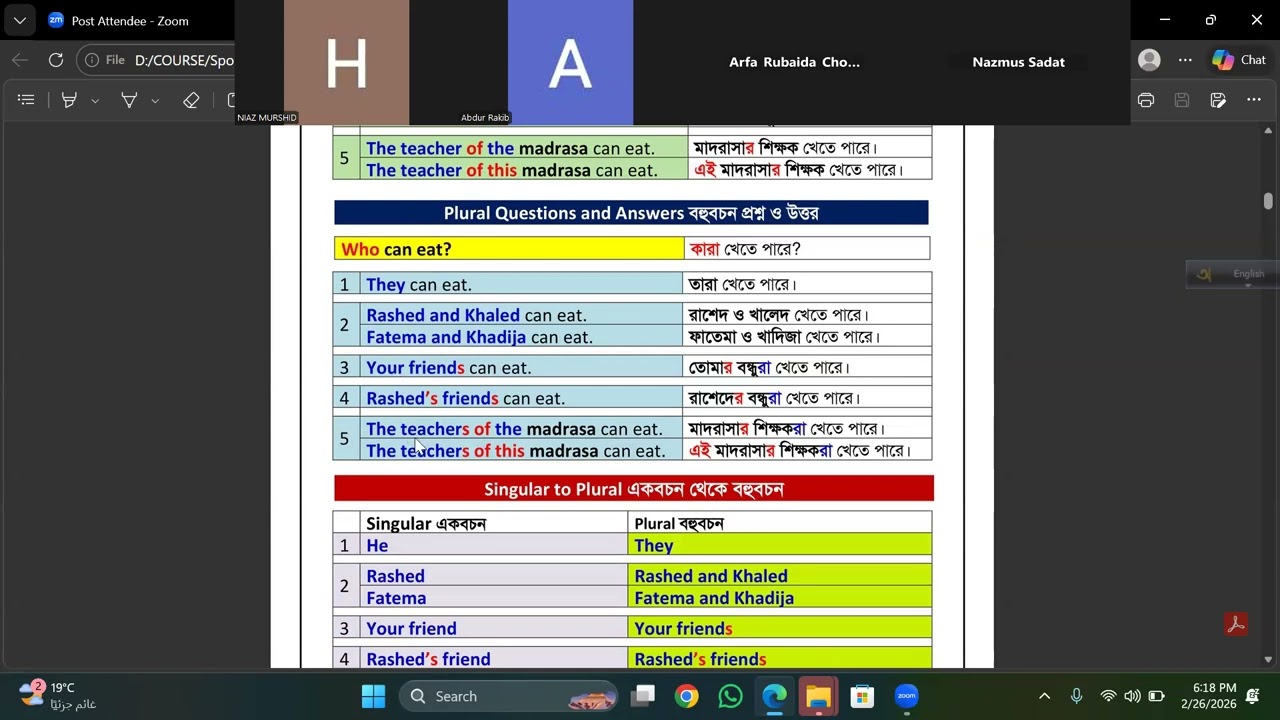Click 'Your friends can eat.' text

[448, 368]
